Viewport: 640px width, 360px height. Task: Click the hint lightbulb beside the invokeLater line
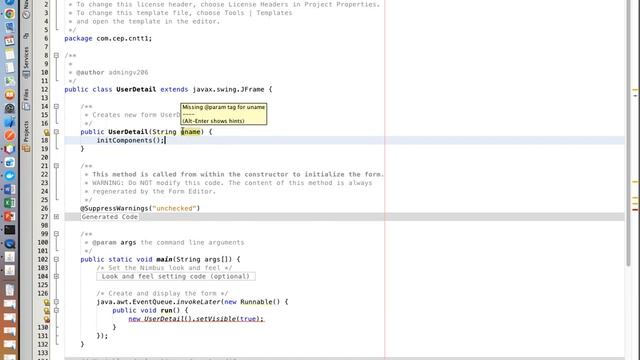46,302
